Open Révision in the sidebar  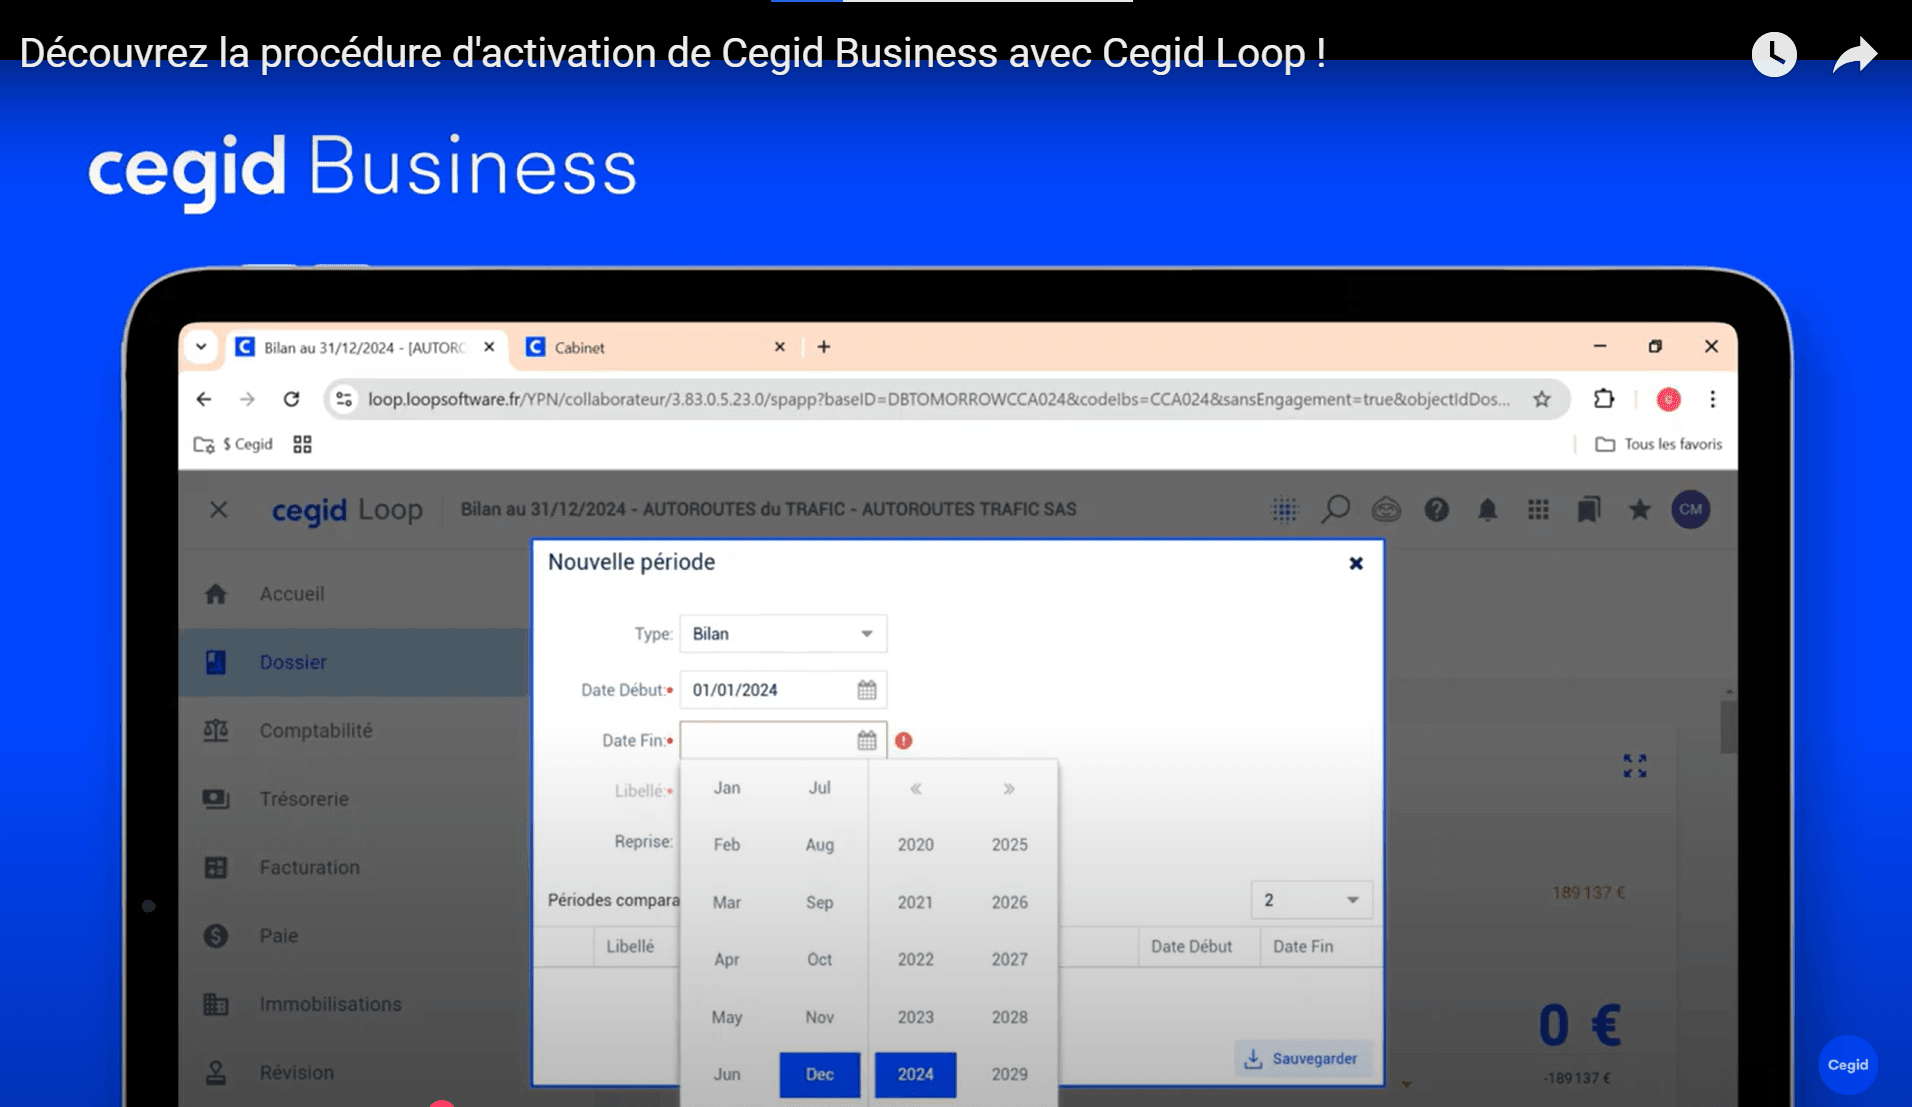[x=354, y=1072]
